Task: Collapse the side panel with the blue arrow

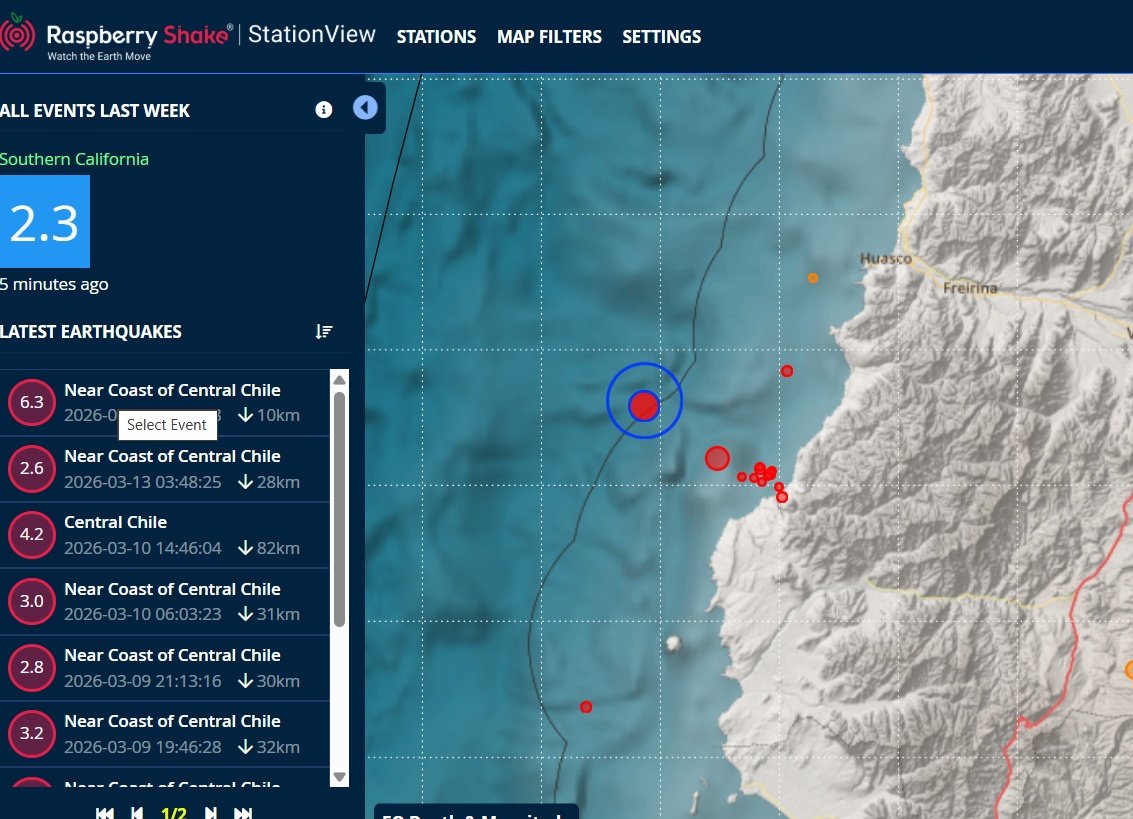Action: (x=365, y=108)
